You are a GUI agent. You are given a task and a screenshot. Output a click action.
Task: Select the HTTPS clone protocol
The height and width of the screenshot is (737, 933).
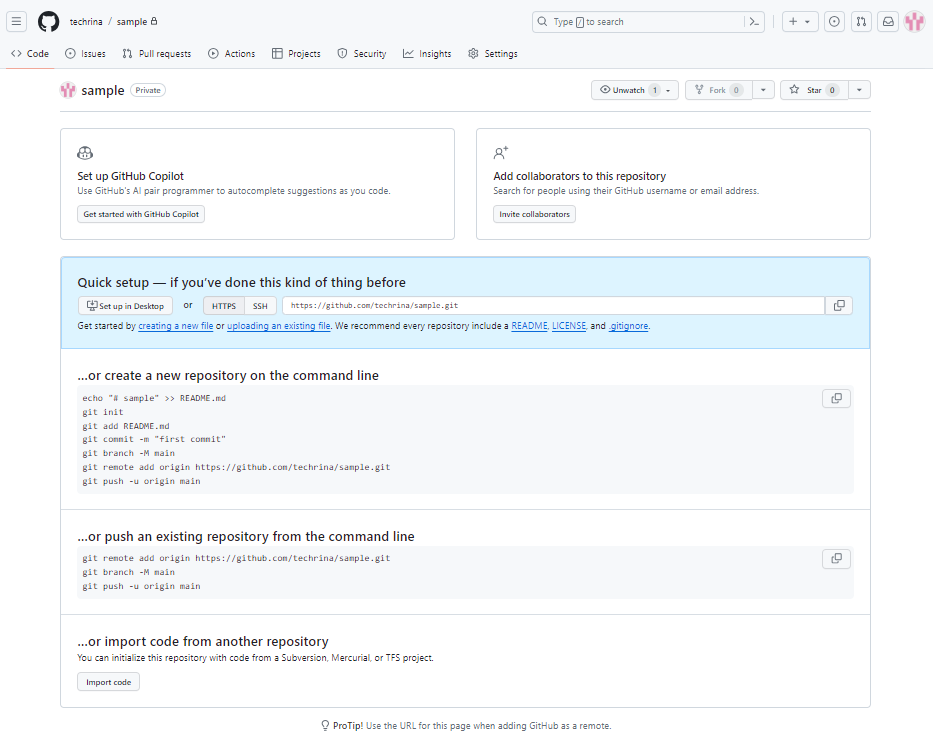pyautogui.click(x=224, y=306)
